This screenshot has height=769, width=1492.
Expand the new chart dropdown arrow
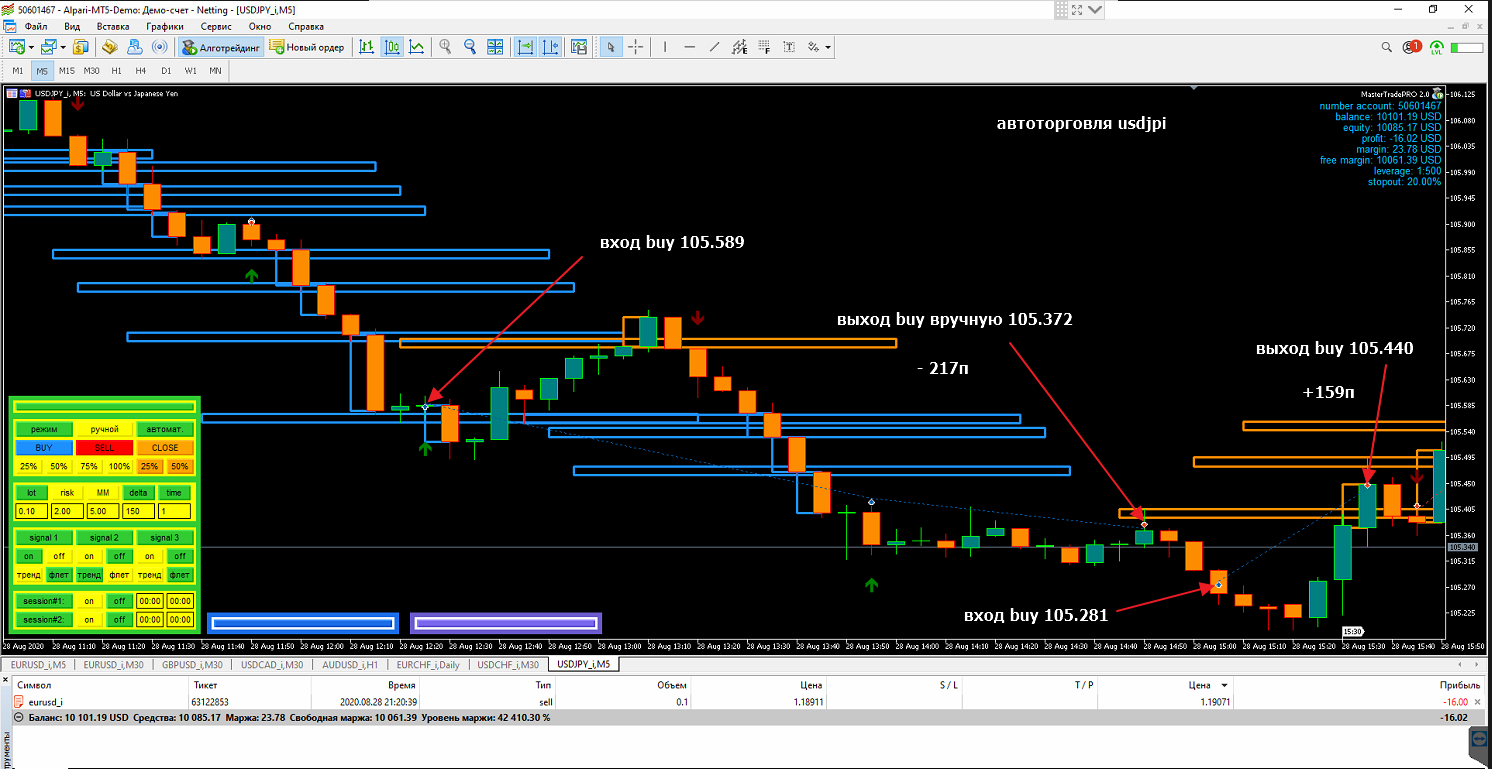(x=32, y=47)
